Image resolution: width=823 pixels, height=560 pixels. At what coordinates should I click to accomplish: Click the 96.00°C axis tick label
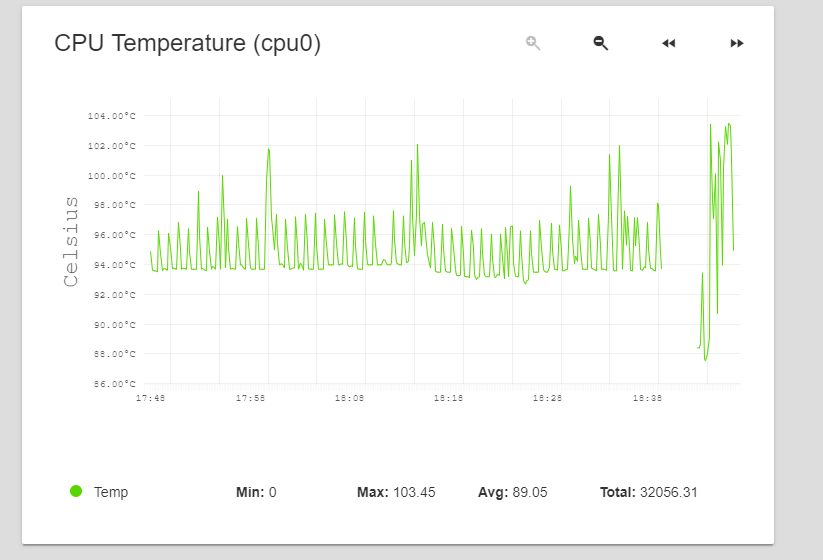(x=114, y=235)
